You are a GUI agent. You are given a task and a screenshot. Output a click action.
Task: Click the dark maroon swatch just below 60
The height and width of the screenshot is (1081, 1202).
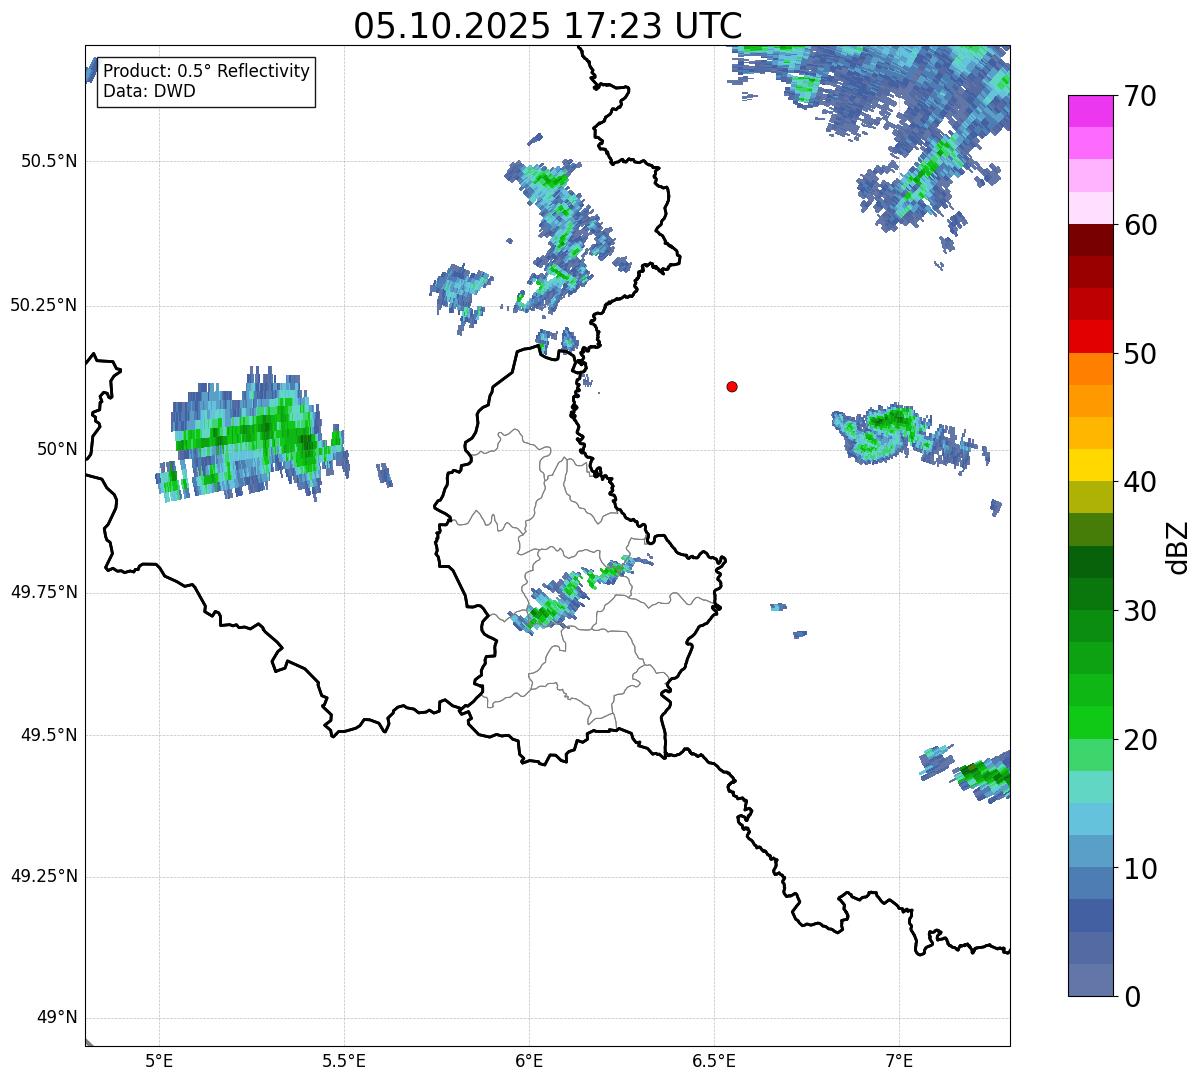coord(1090,240)
